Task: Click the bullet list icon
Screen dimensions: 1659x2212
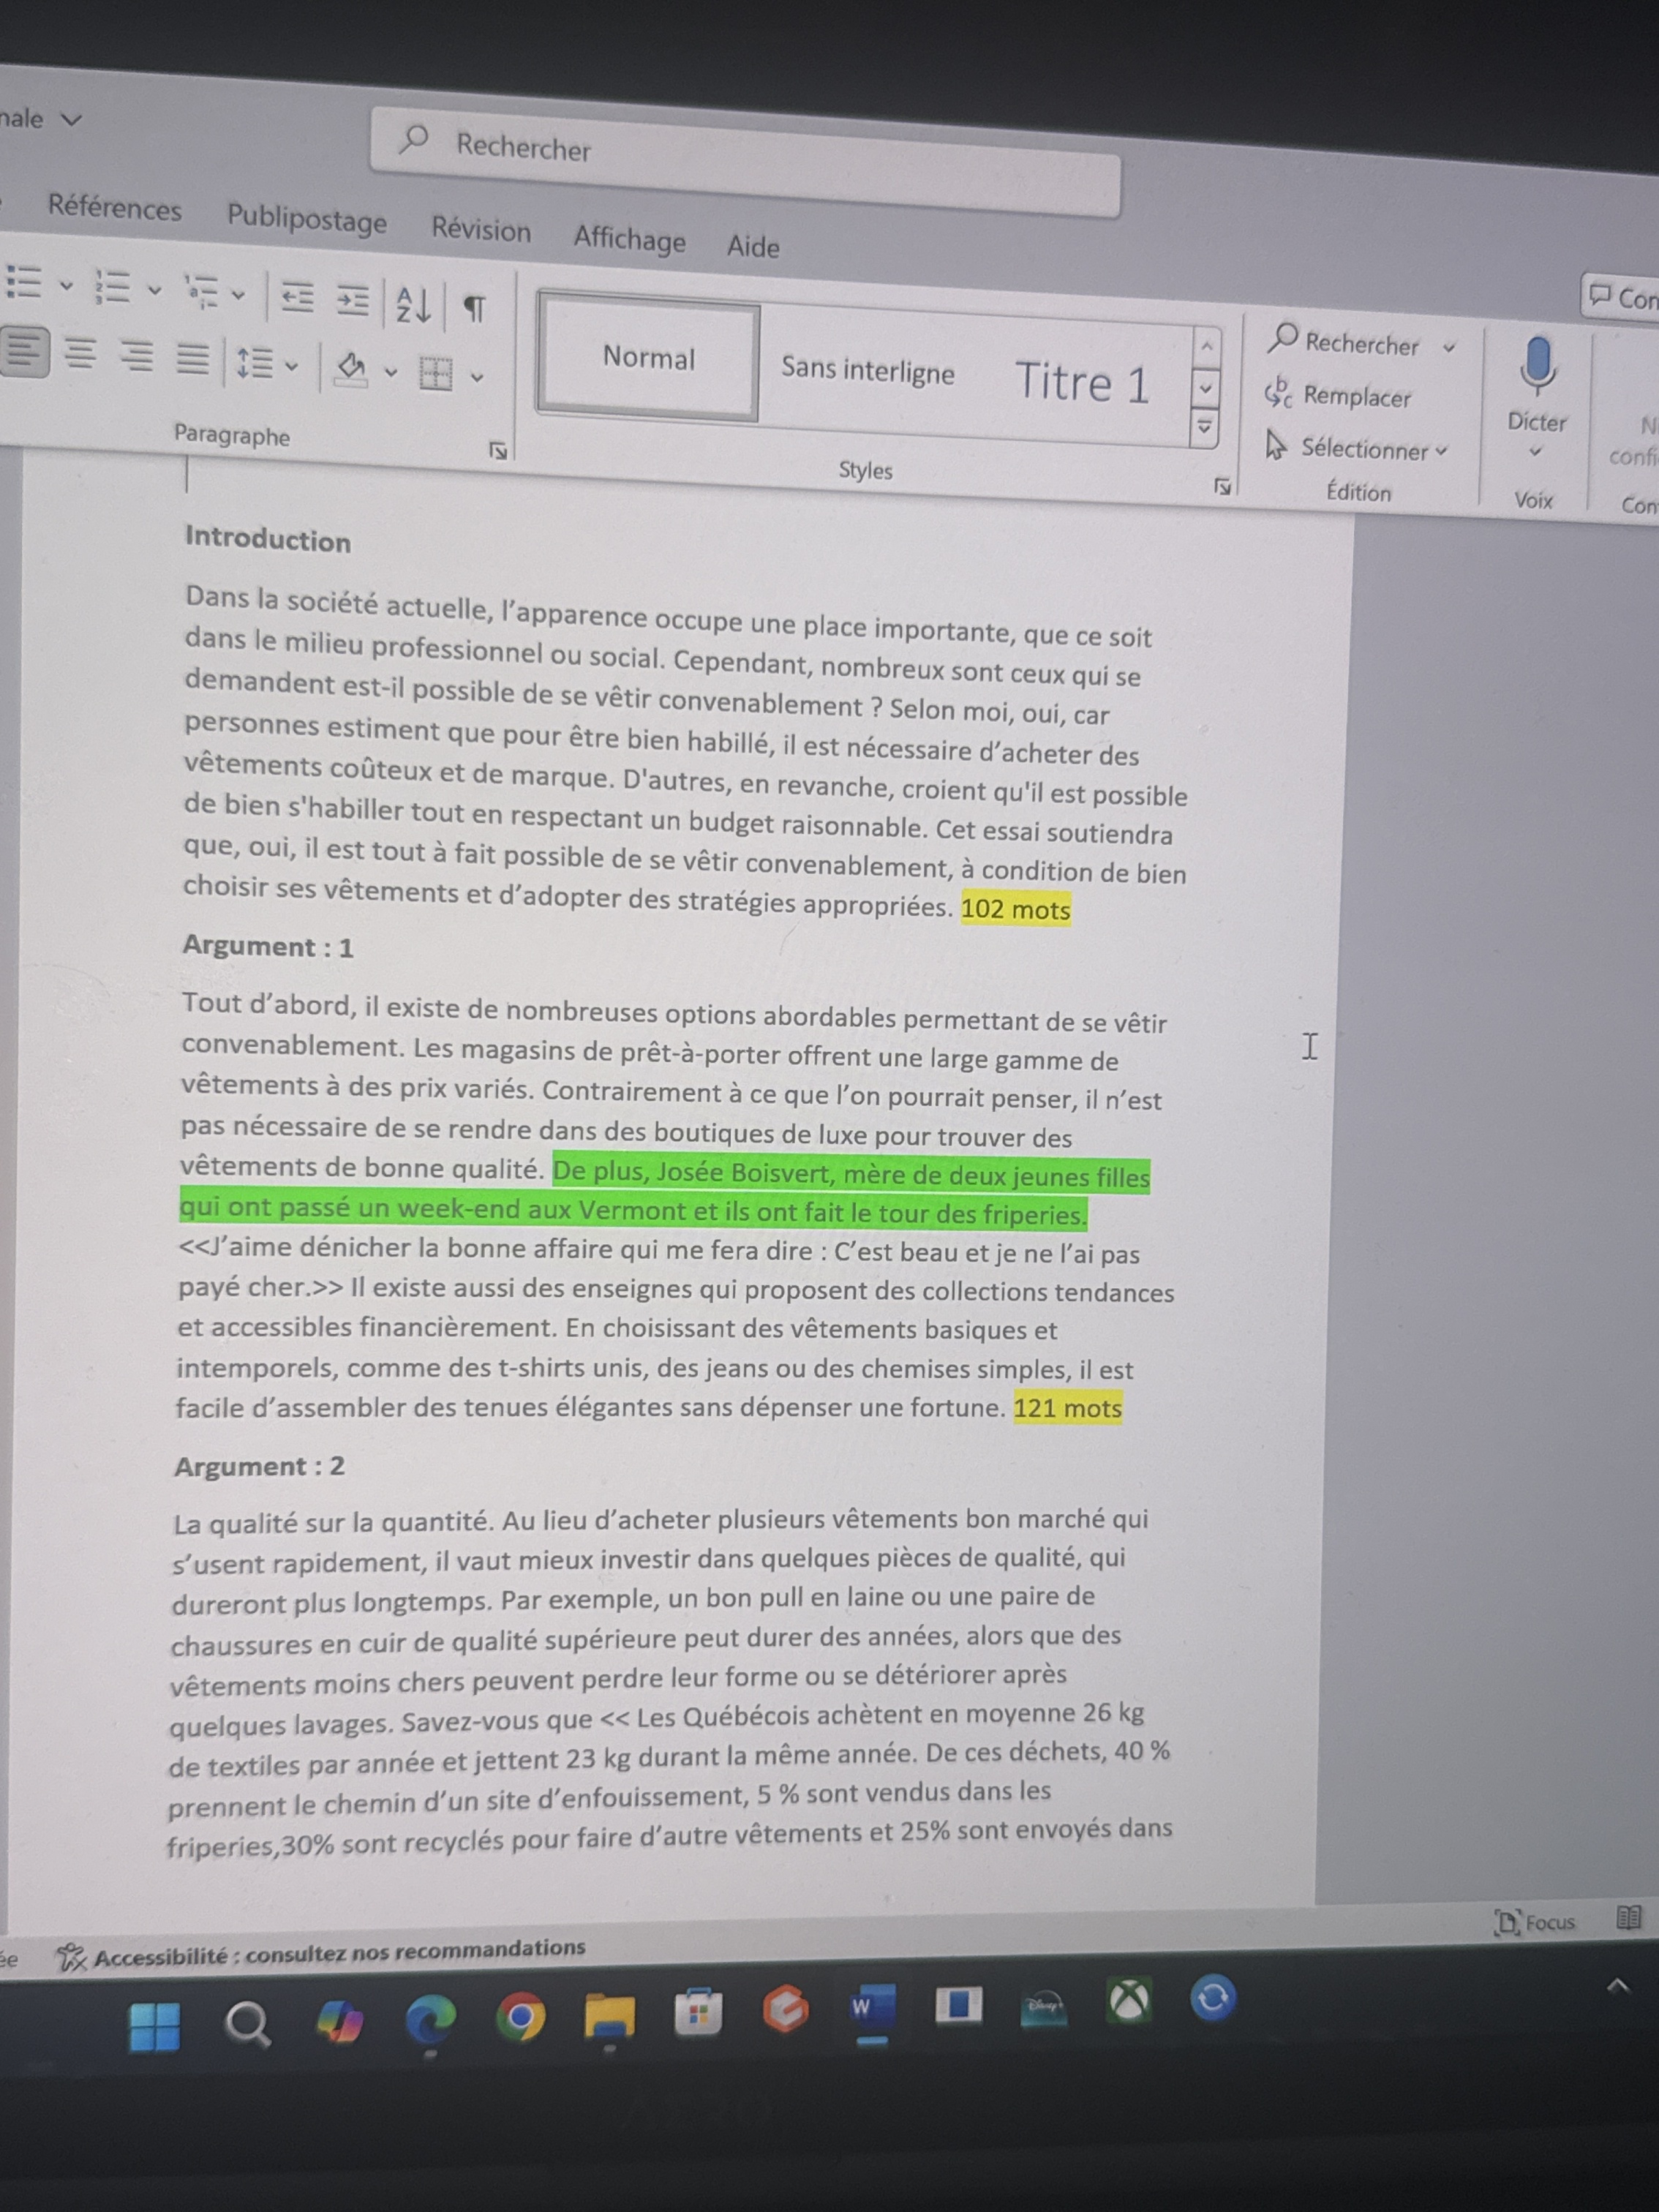Action: pyautogui.click(x=24, y=283)
